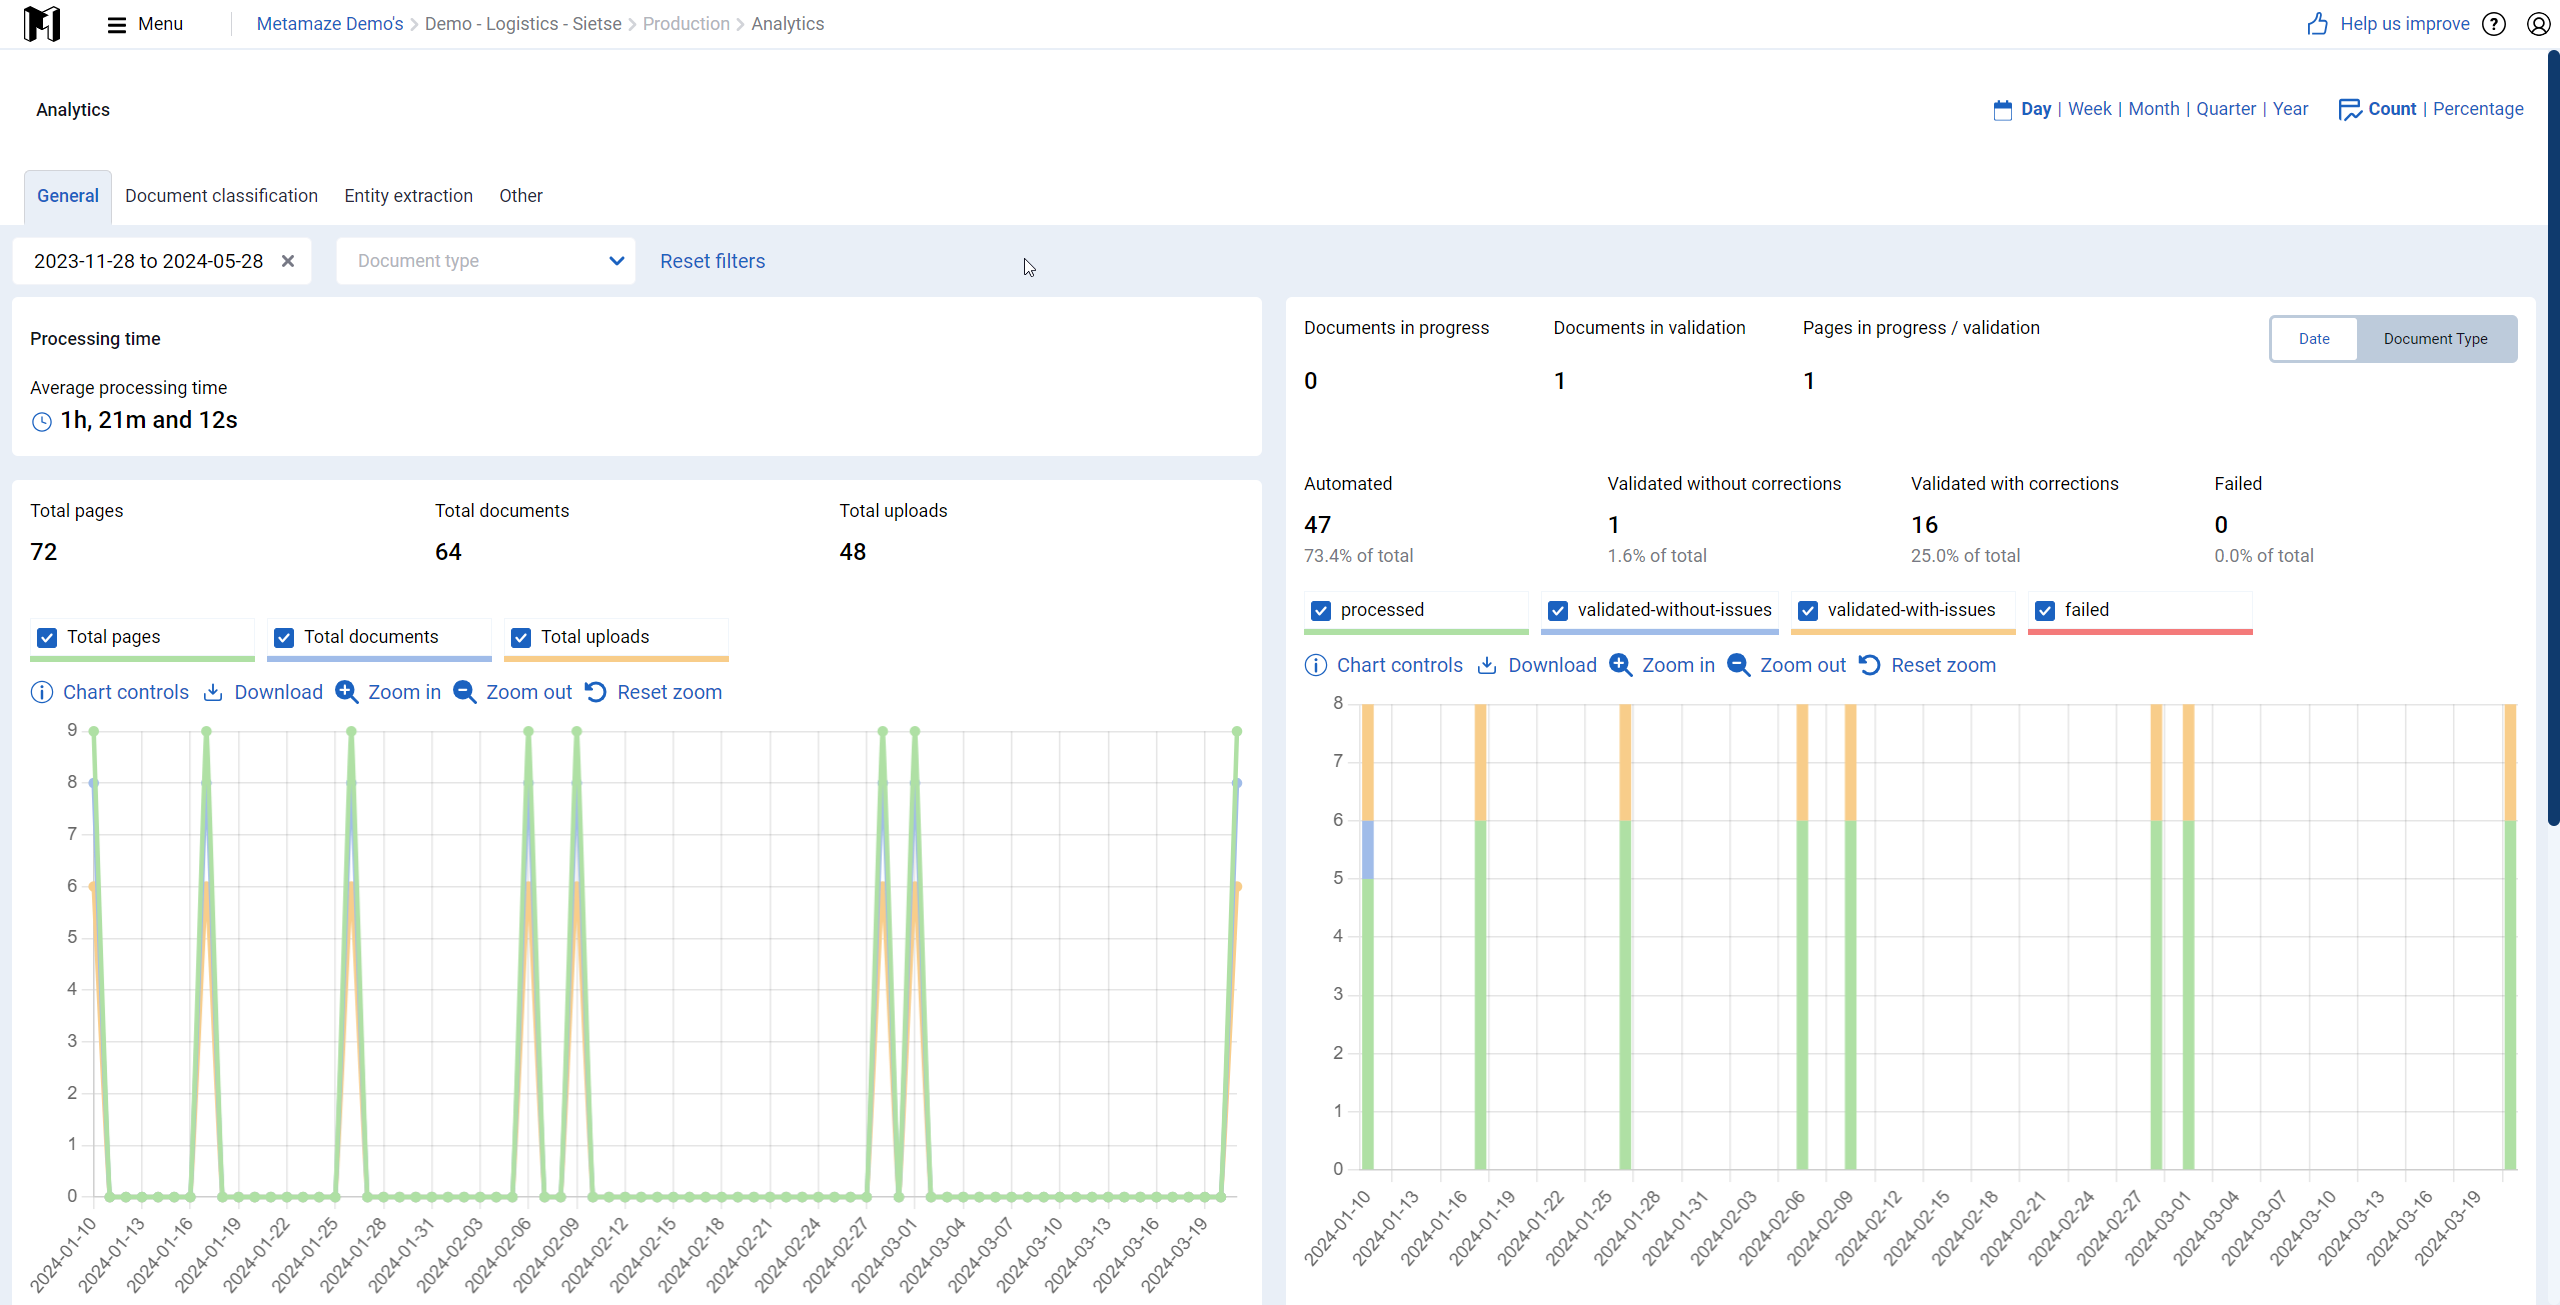The image size is (2560, 1305).
Task: Switch granularity to Week
Action: 2089,109
